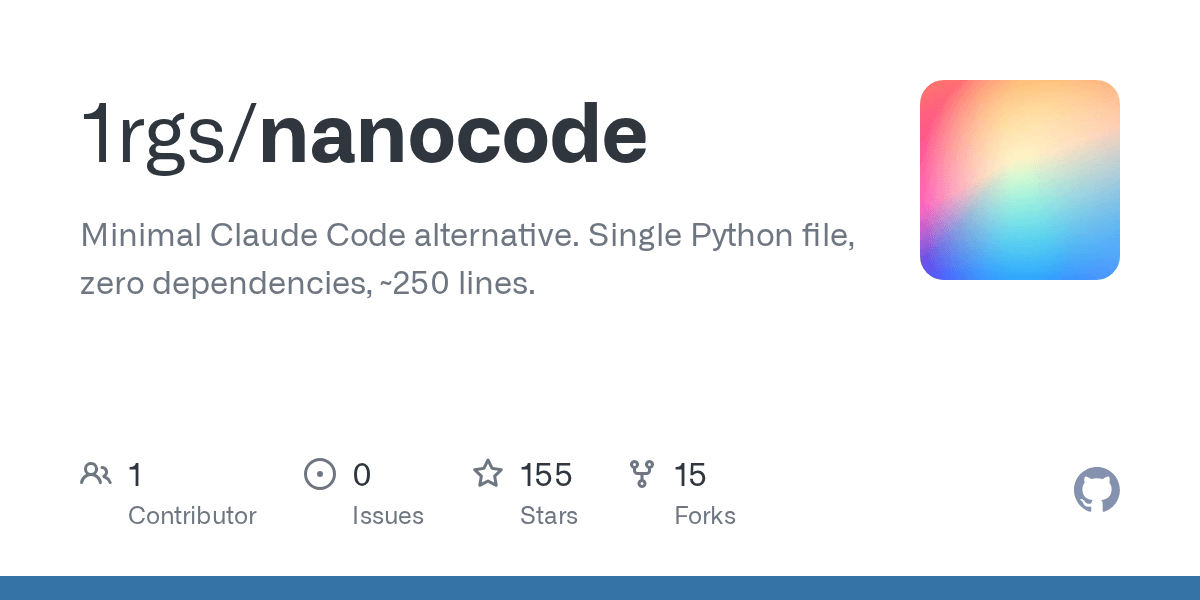This screenshot has width=1200, height=600.
Task: Click the Contributor label
Action: pyautogui.click(x=192, y=516)
